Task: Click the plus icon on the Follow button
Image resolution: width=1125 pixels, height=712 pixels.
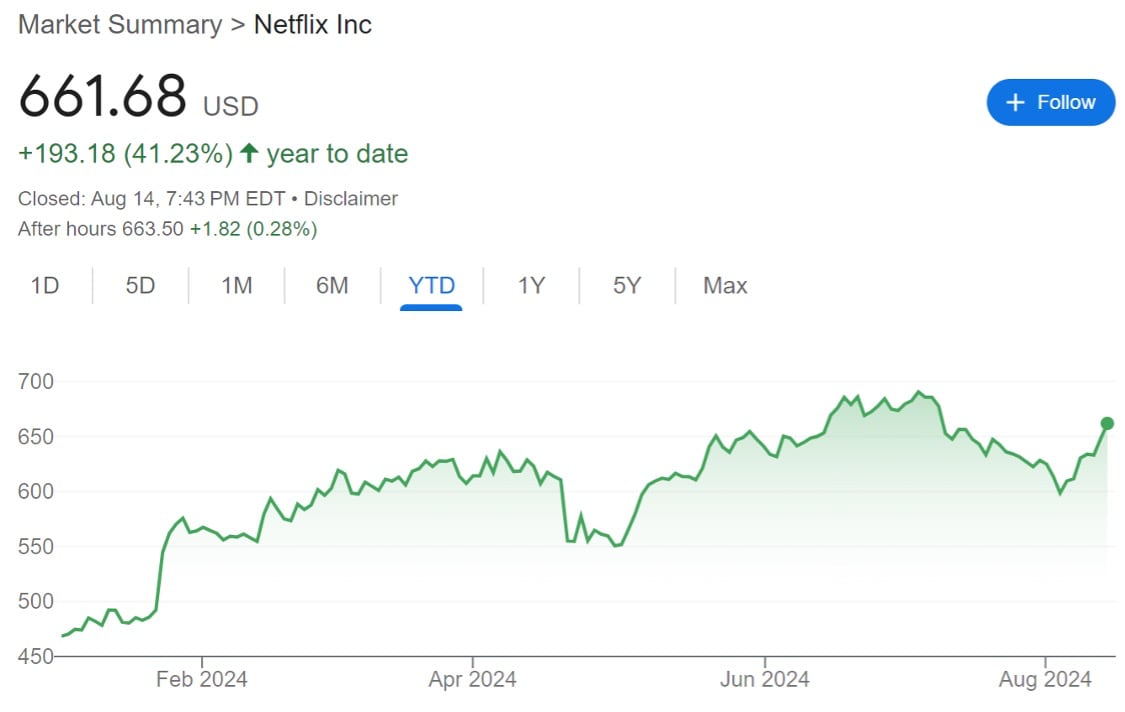Action: pos(1015,102)
